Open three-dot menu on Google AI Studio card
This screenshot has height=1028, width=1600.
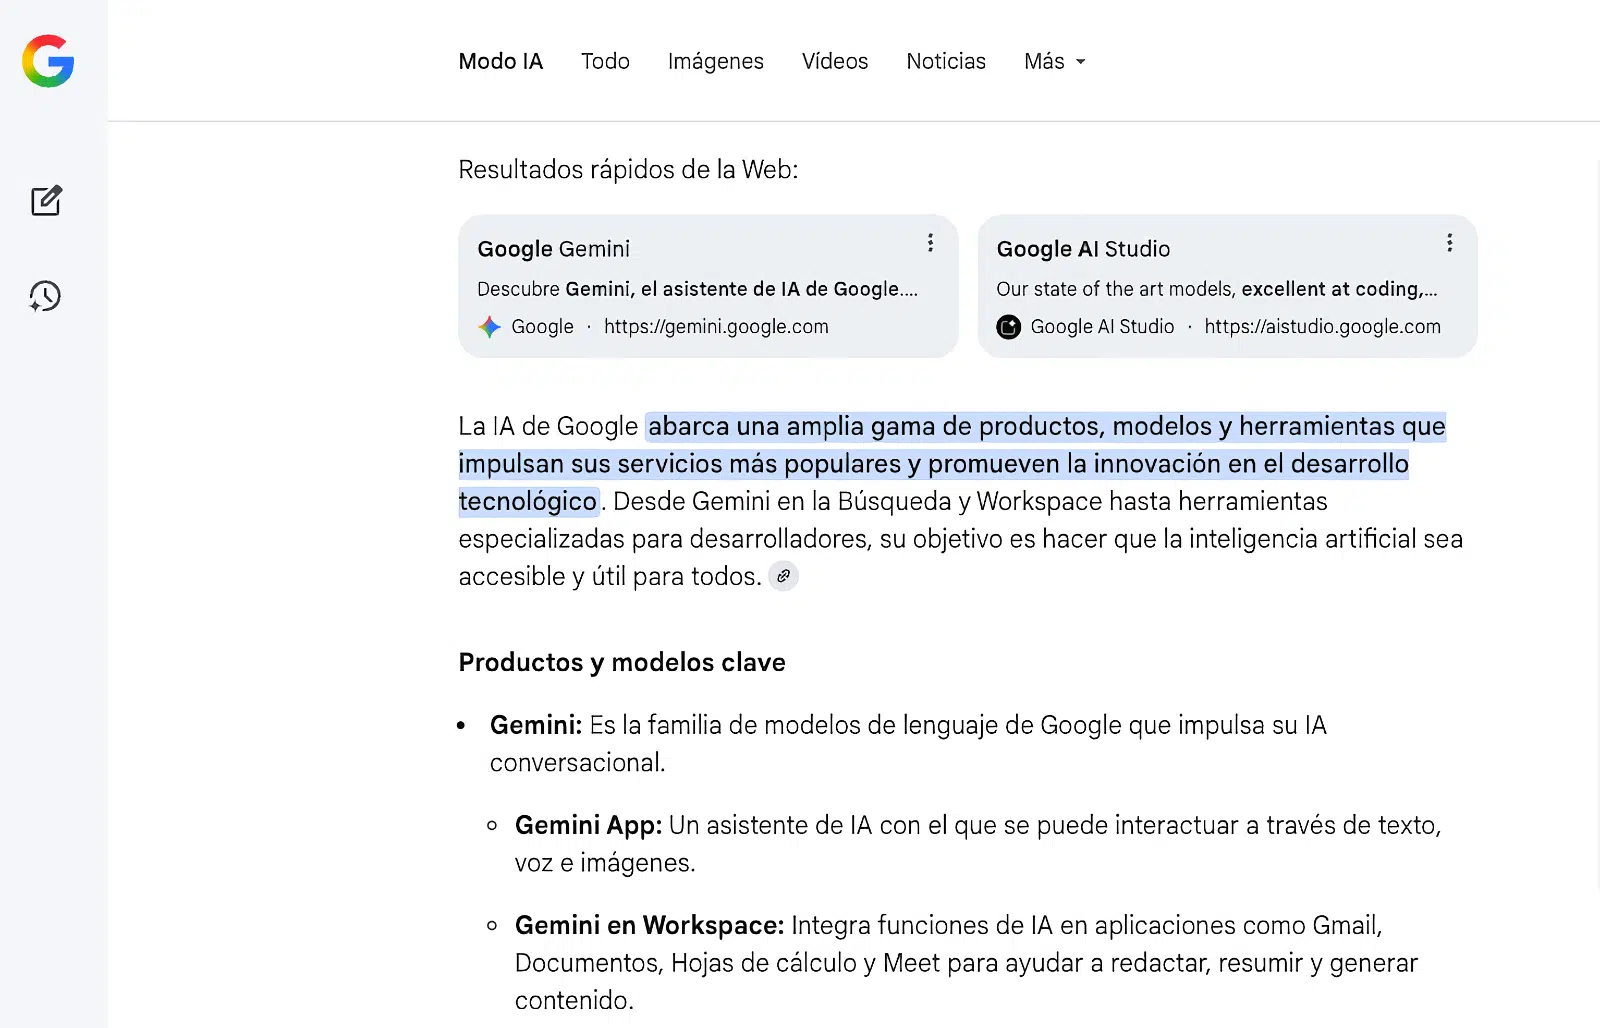[x=1449, y=243]
